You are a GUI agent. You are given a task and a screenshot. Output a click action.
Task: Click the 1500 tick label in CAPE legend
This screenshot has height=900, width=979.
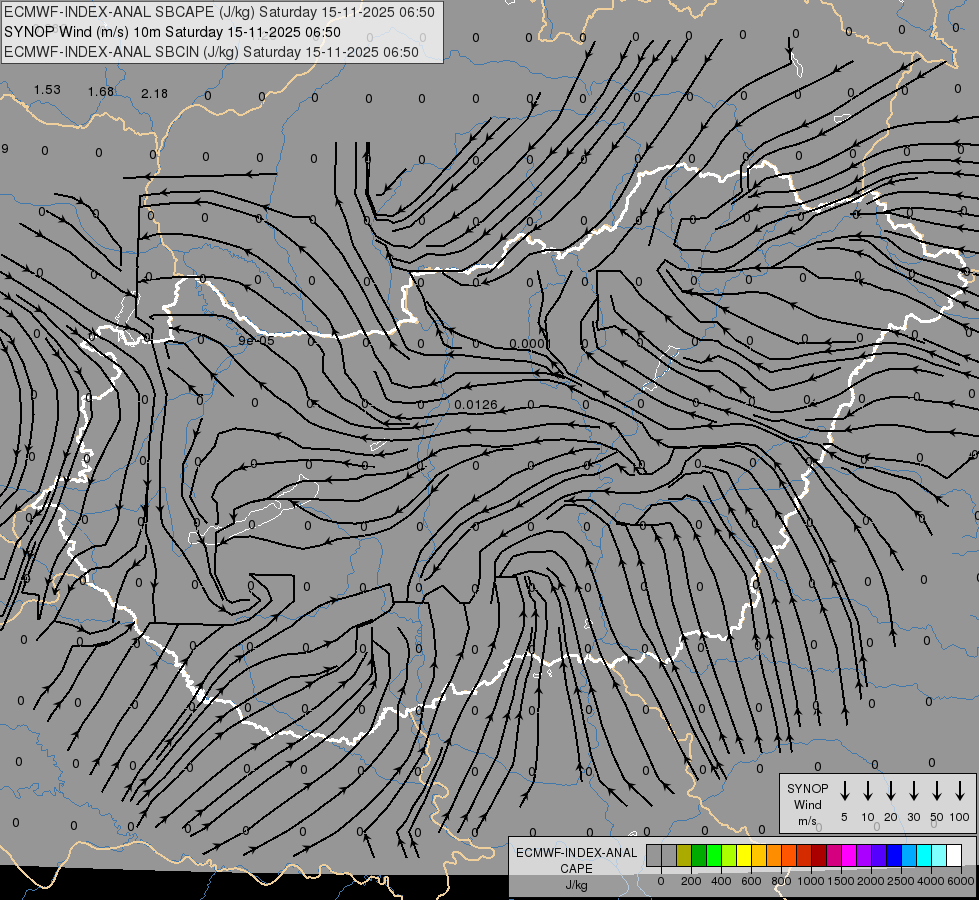tap(841, 881)
